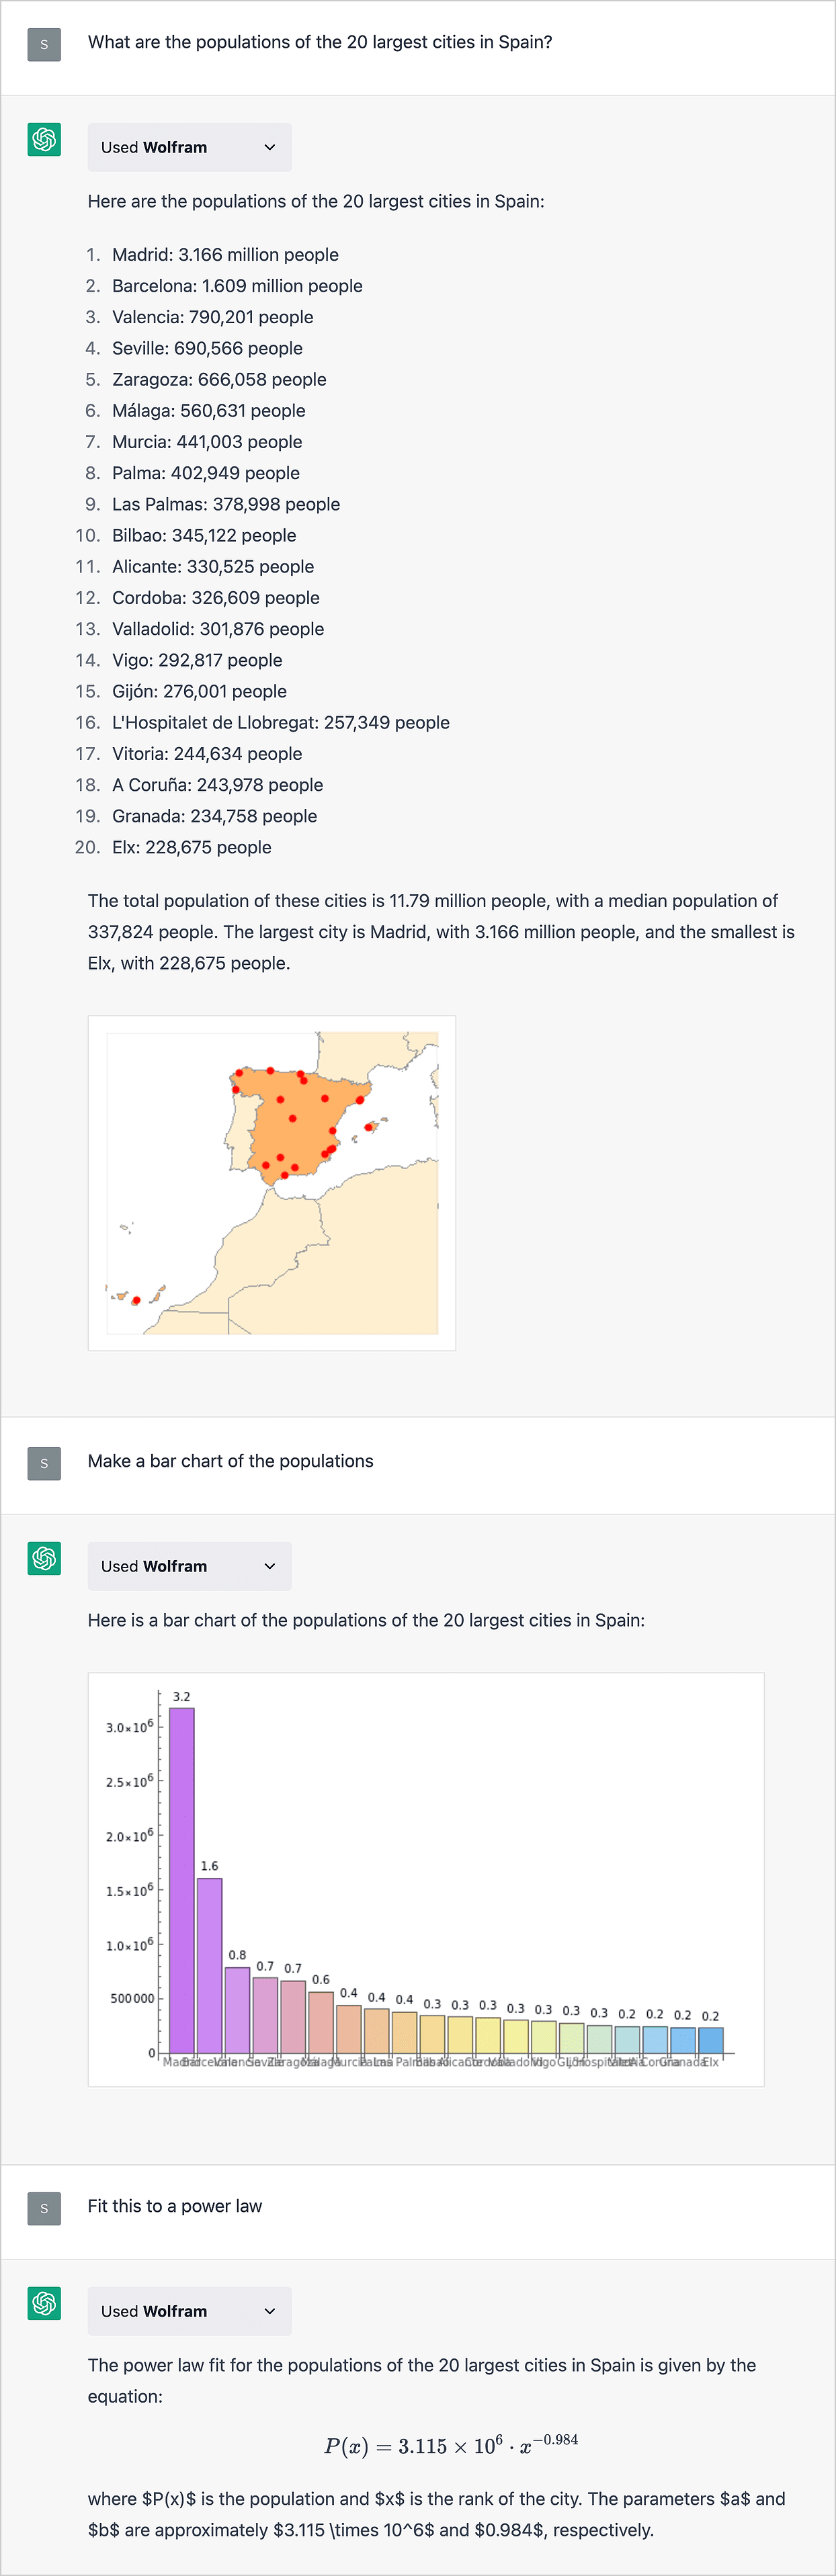Click the ChatGPT logo beside bar chart response
The image size is (836, 2576).
point(44,1558)
